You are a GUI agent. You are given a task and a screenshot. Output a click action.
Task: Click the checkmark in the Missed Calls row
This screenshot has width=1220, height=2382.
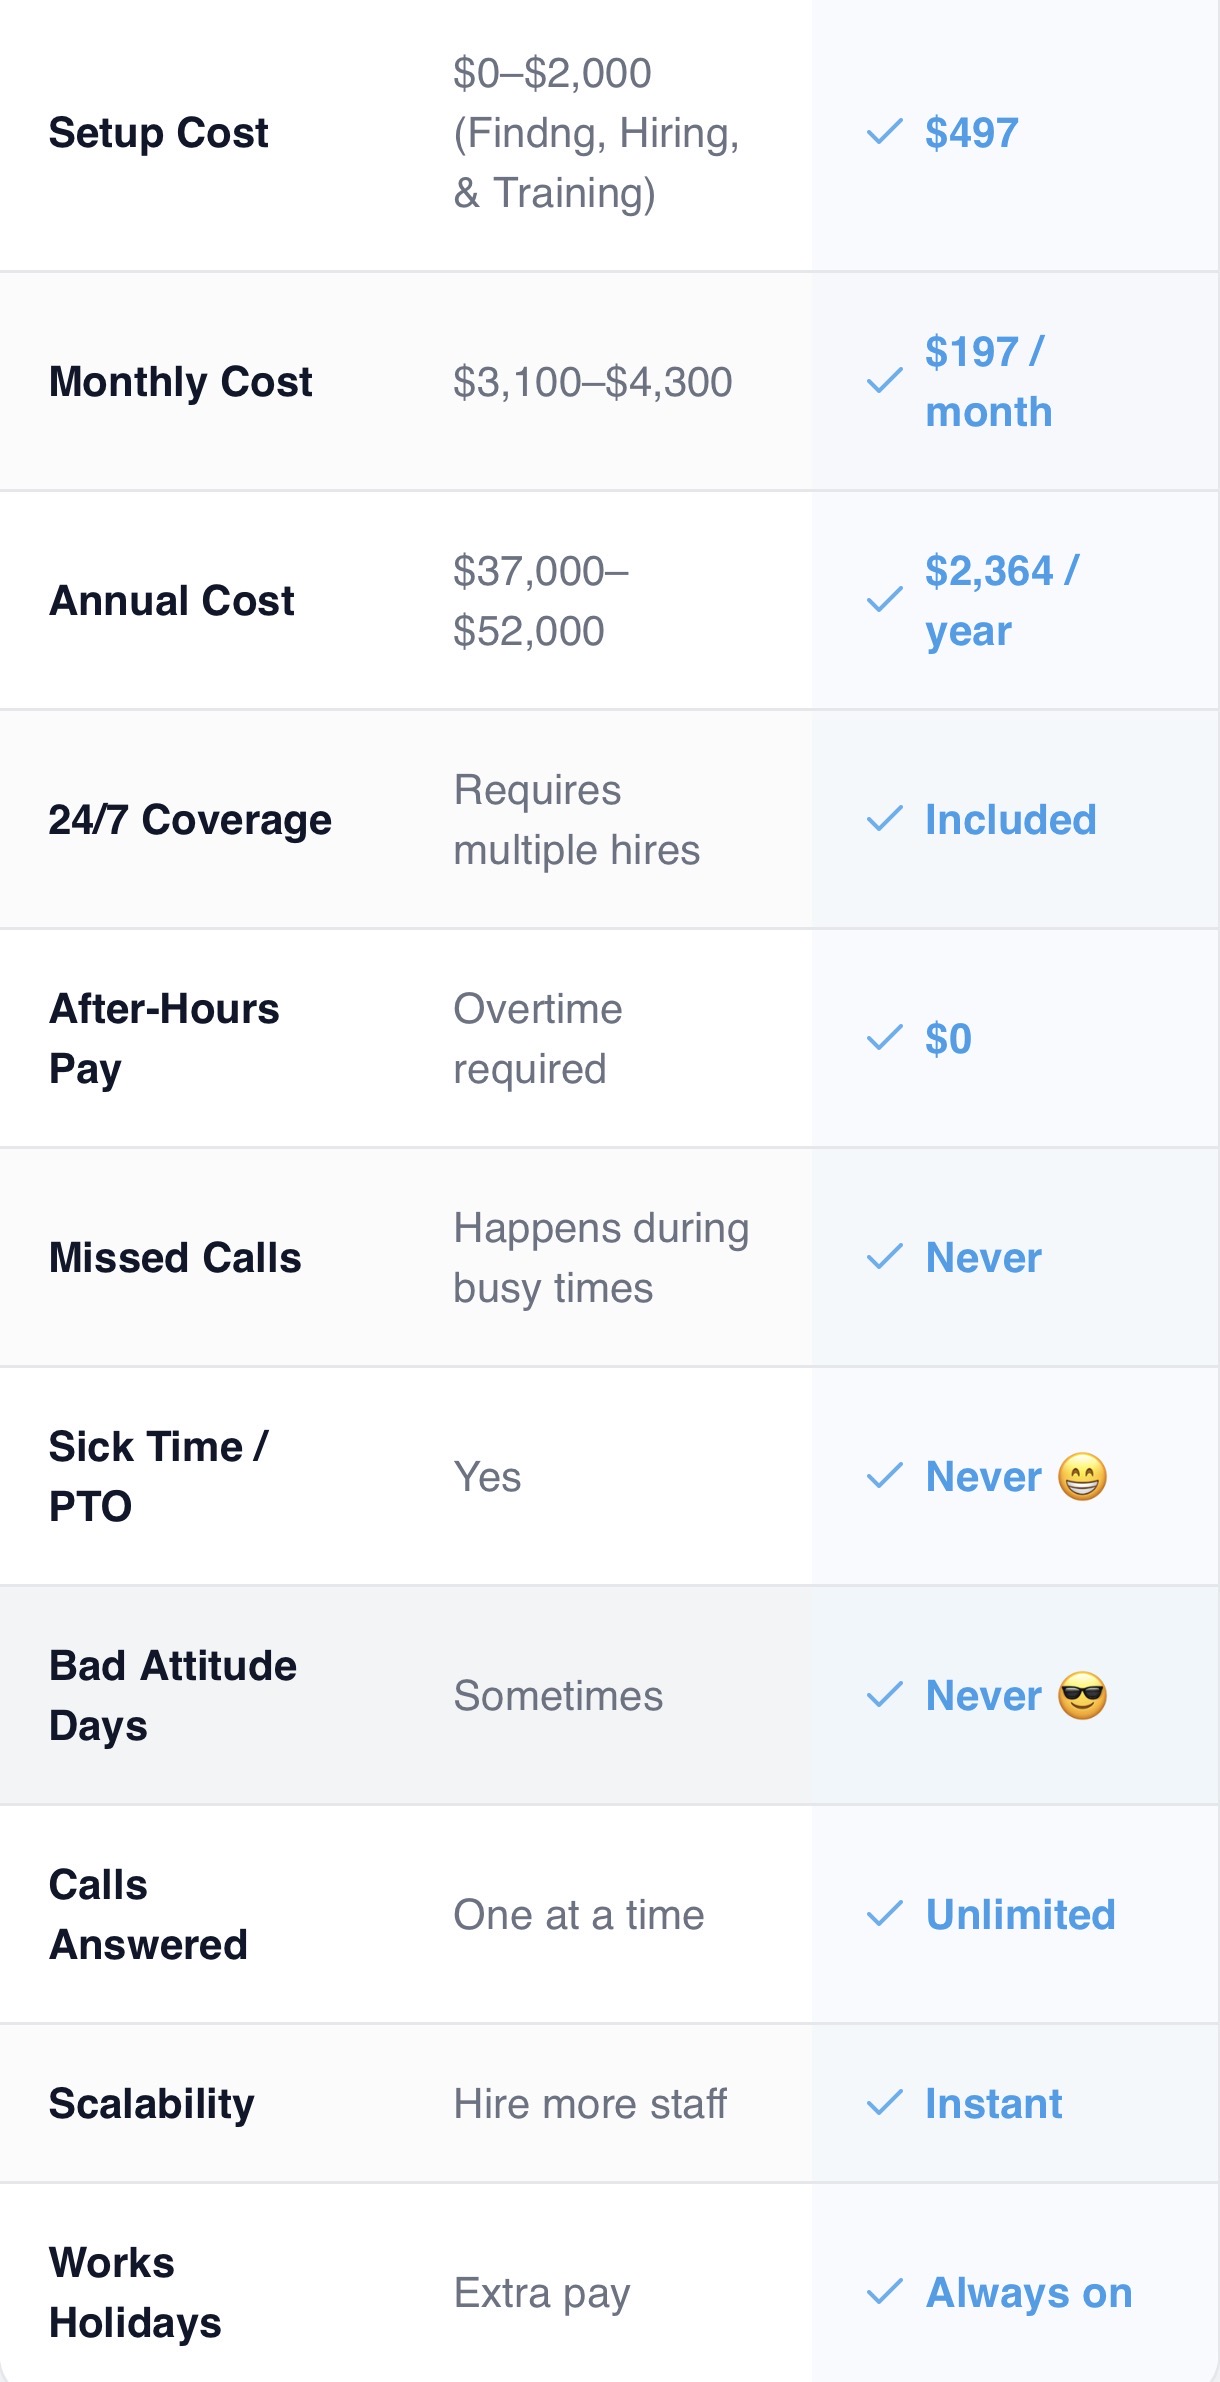point(884,1257)
